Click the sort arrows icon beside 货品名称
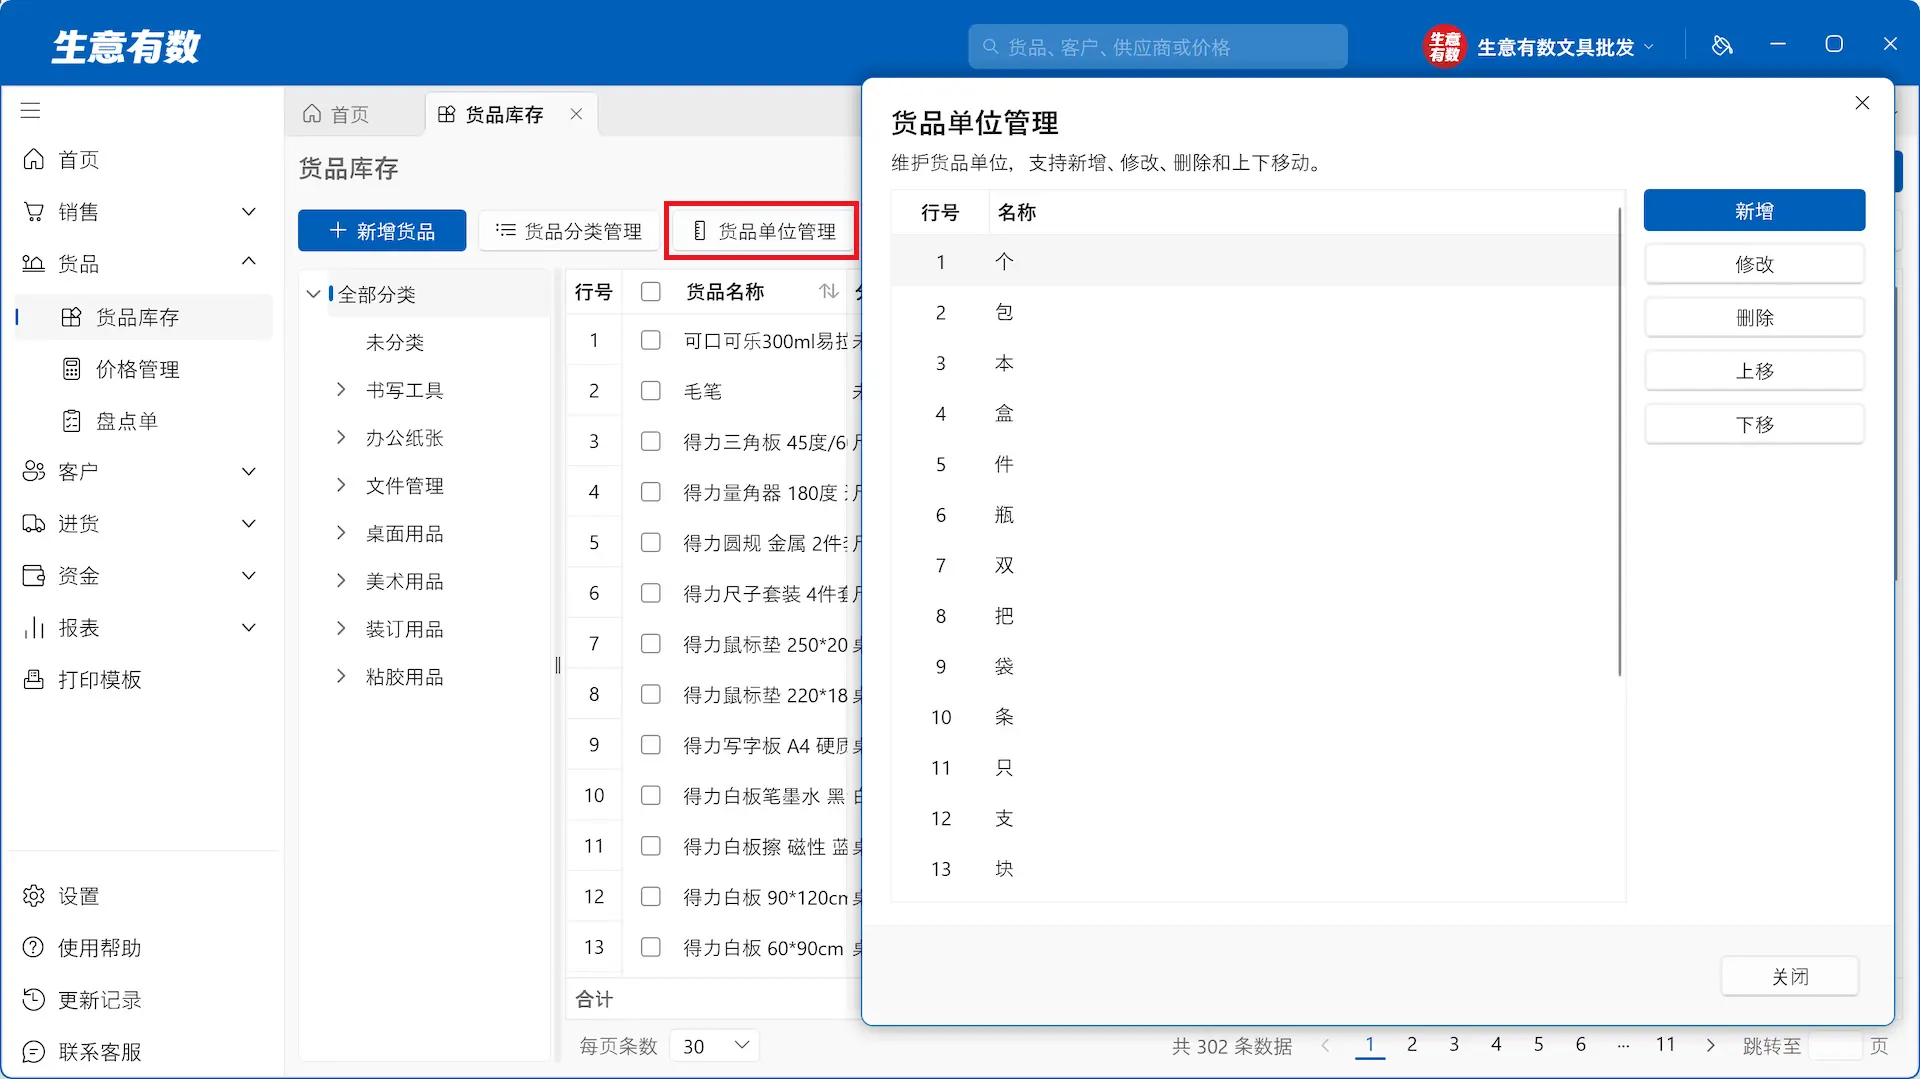 coord(829,291)
